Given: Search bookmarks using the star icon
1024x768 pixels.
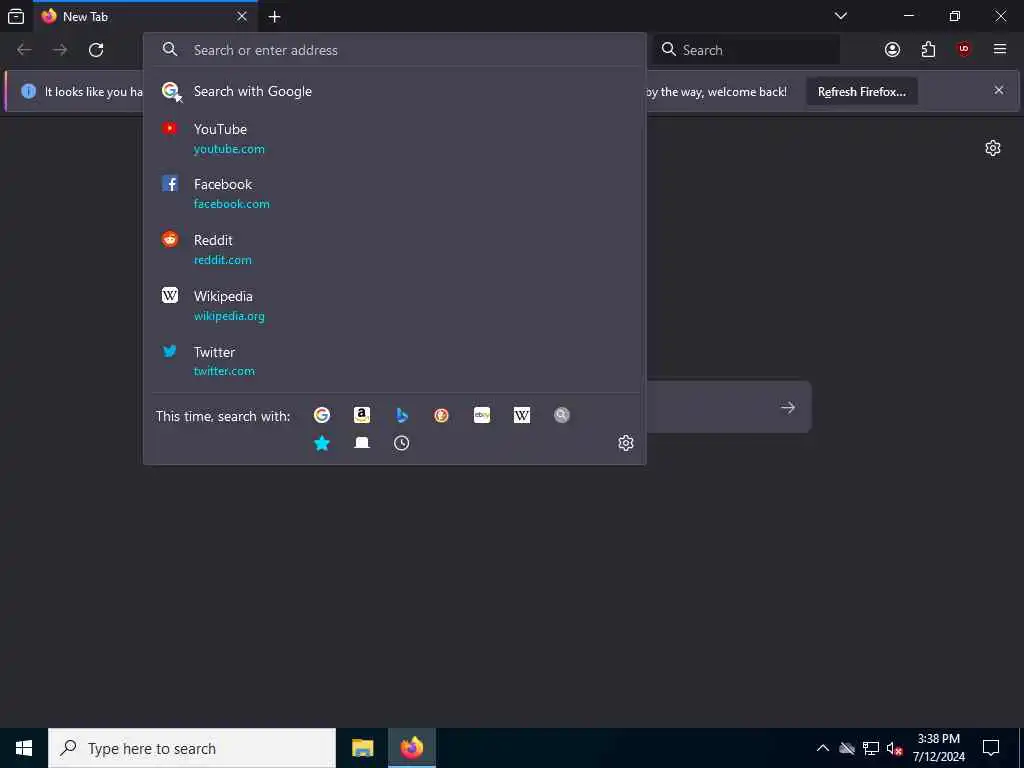Looking at the screenshot, I should click(321, 443).
